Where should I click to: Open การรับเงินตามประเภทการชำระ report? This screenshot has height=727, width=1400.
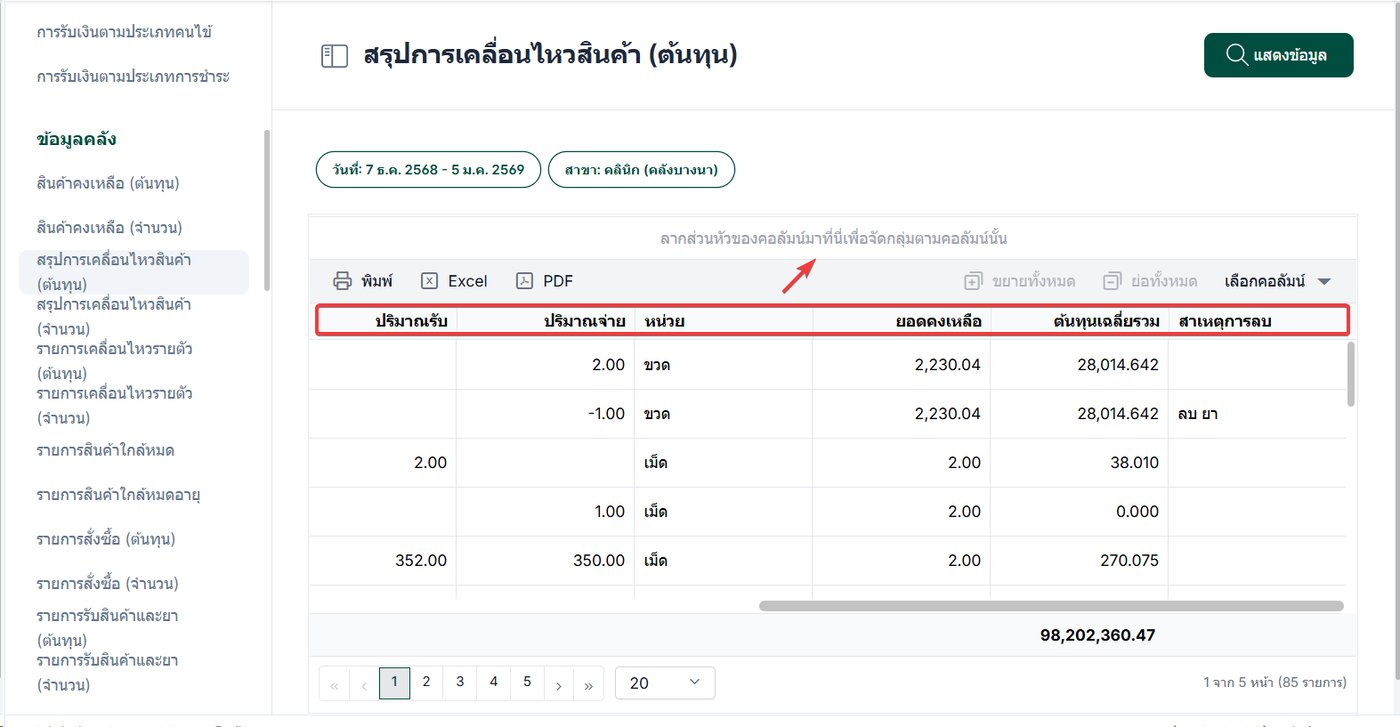click(x=133, y=76)
